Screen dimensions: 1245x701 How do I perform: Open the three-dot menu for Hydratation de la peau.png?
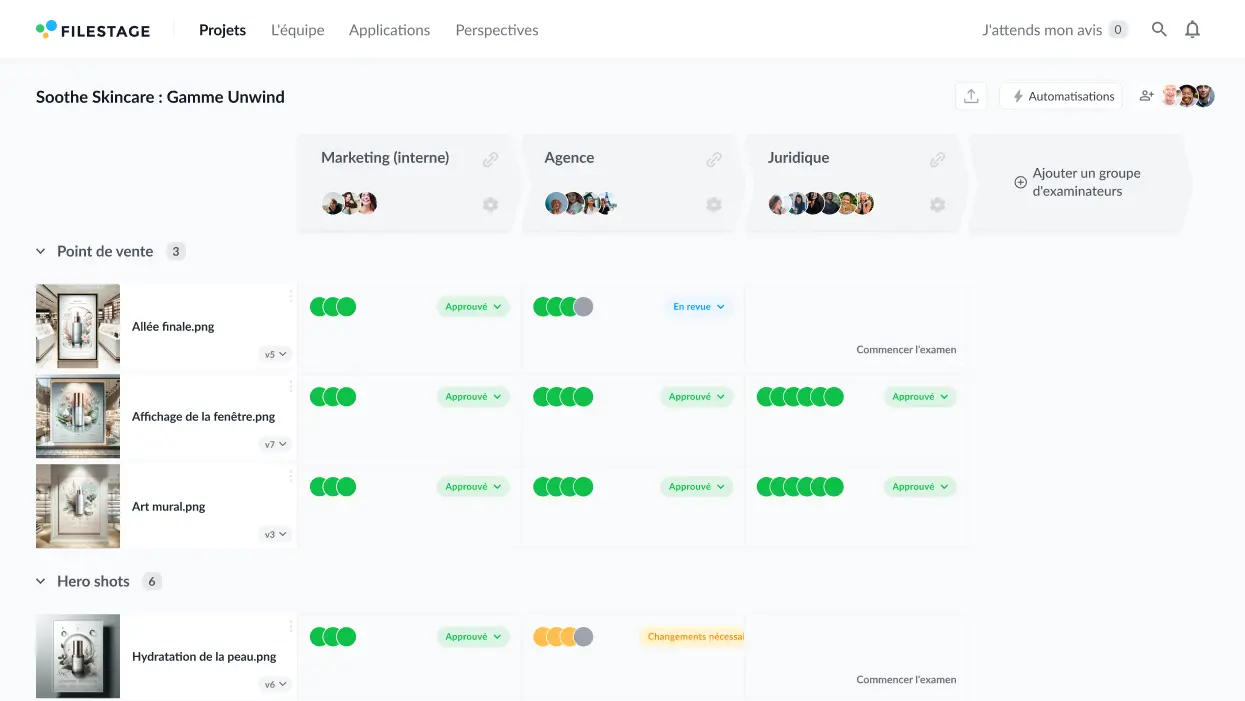tap(289, 626)
